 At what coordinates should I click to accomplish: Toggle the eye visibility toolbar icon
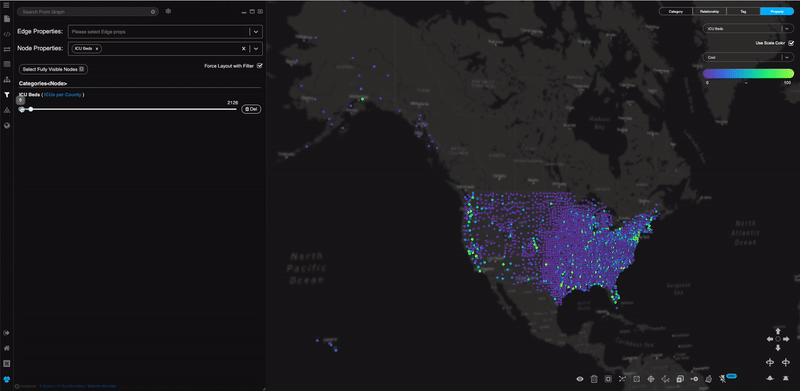(580, 379)
